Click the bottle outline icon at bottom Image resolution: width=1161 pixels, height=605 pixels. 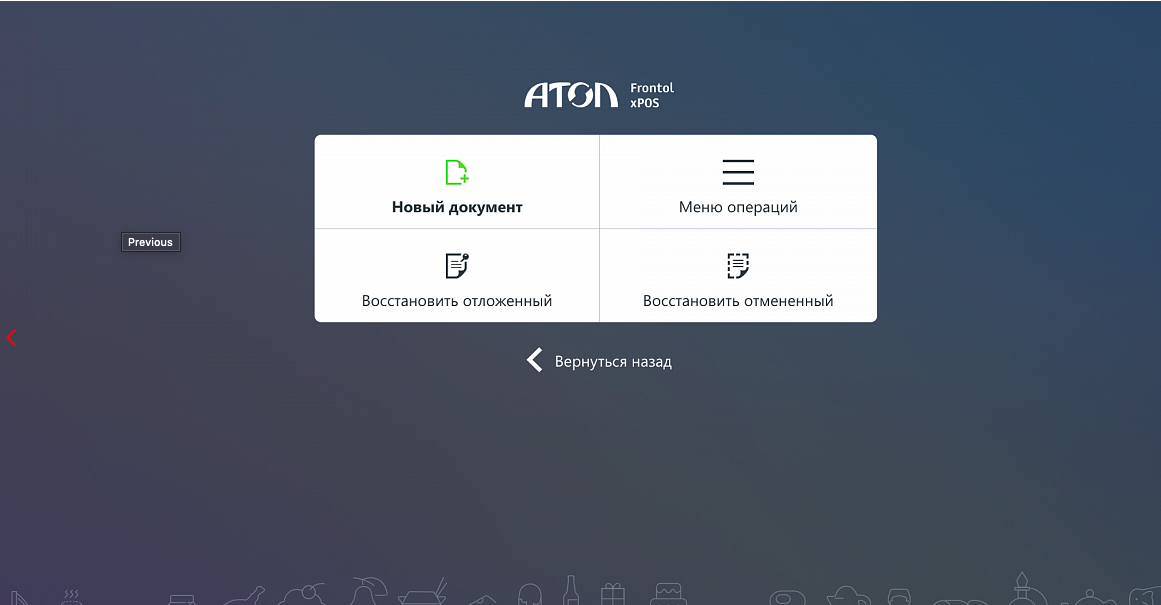[x=570, y=590]
